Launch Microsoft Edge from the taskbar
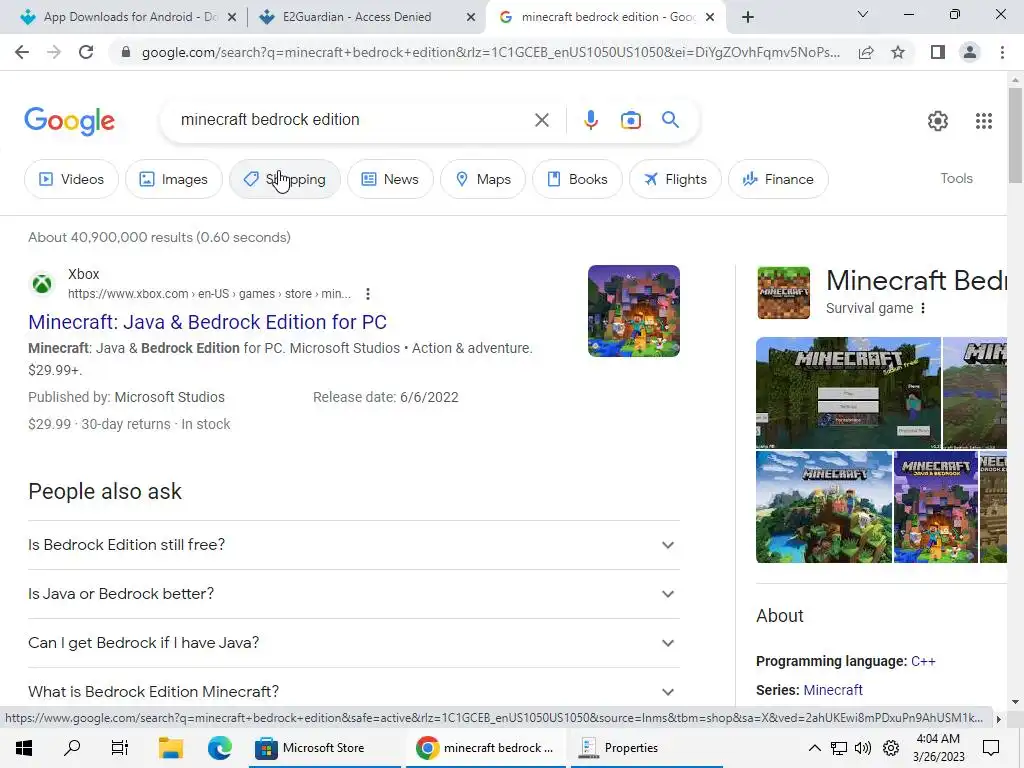Screen dimensions: 1024x768 (219, 748)
